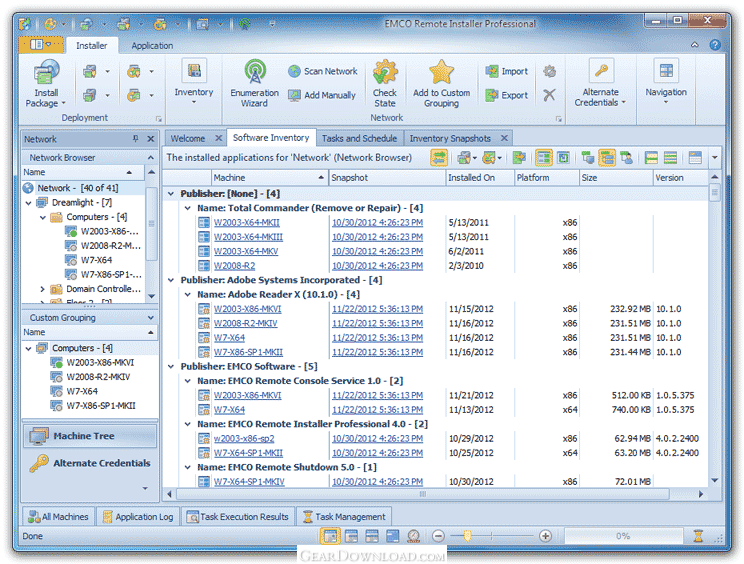744x564 pixels.
Task: Click the zoom slider handle
Action: coord(467,536)
